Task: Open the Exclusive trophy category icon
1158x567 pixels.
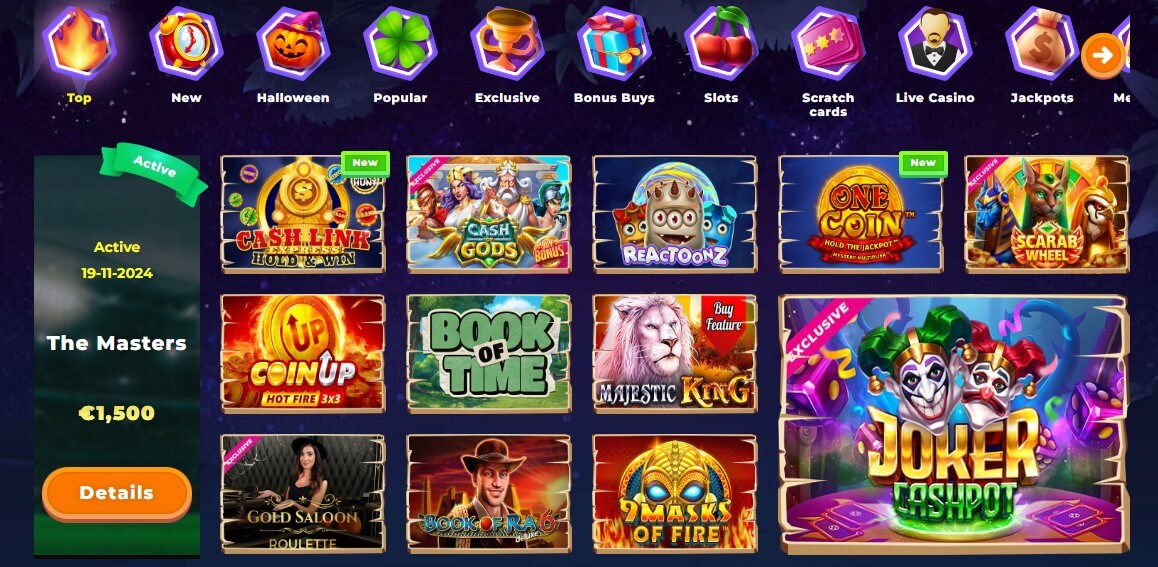Action: click(x=507, y=43)
